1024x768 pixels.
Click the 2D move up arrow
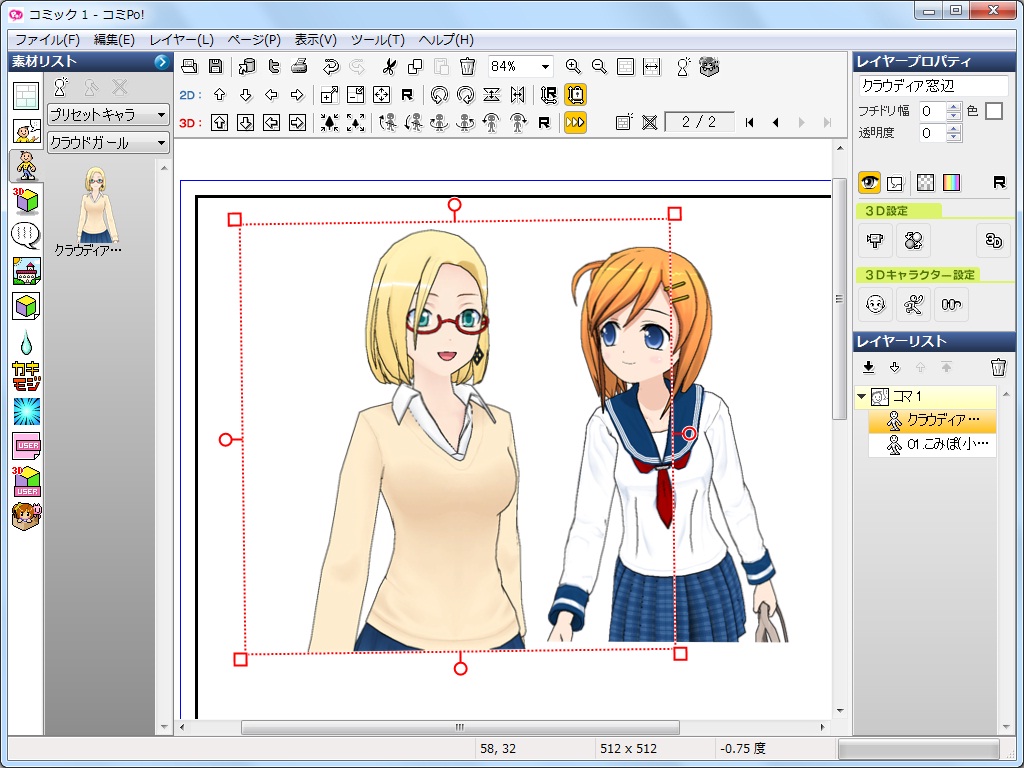(219, 95)
